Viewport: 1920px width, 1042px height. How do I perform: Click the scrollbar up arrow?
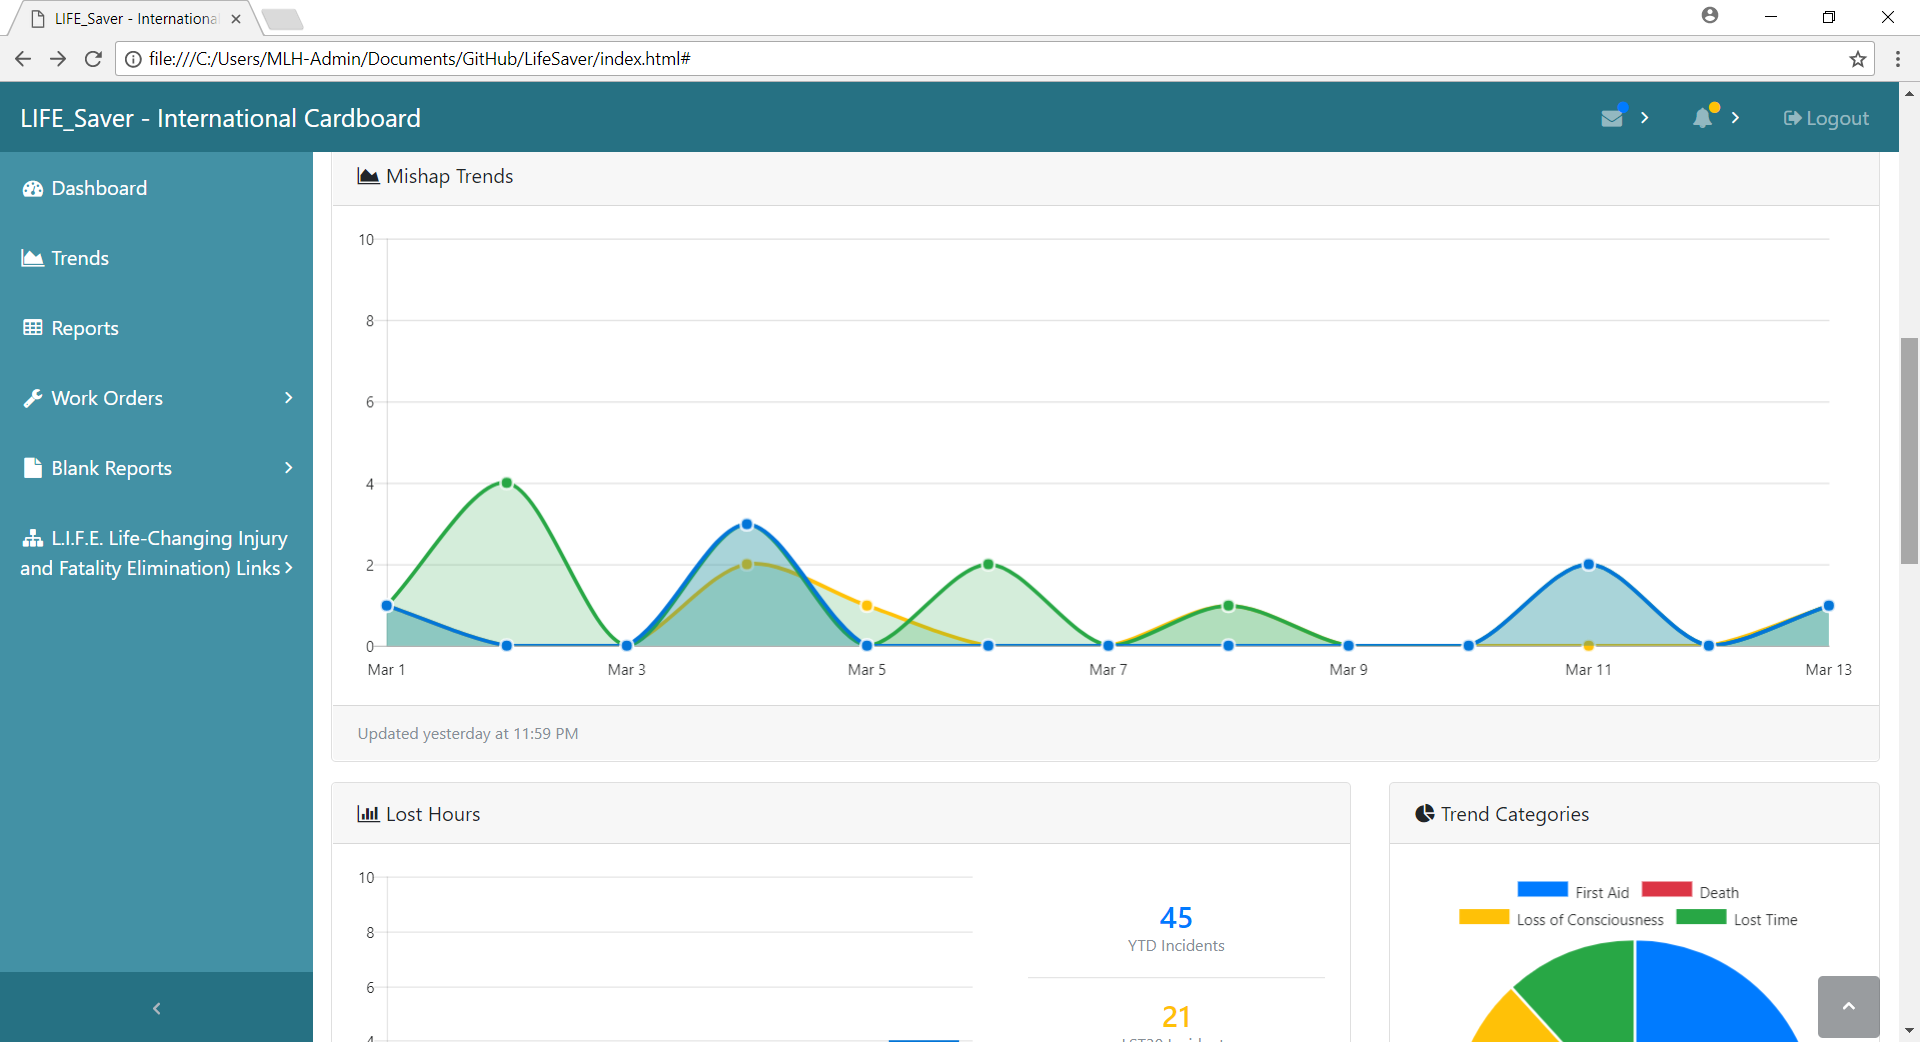pyautogui.click(x=1909, y=93)
